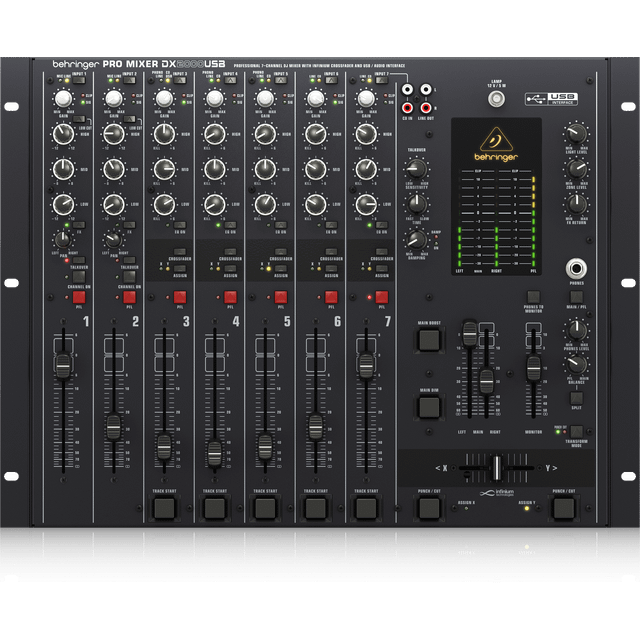Screen dimensions: 640x640
Task: Click the TRACK START button for channel 3
Action: click(x=164, y=508)
